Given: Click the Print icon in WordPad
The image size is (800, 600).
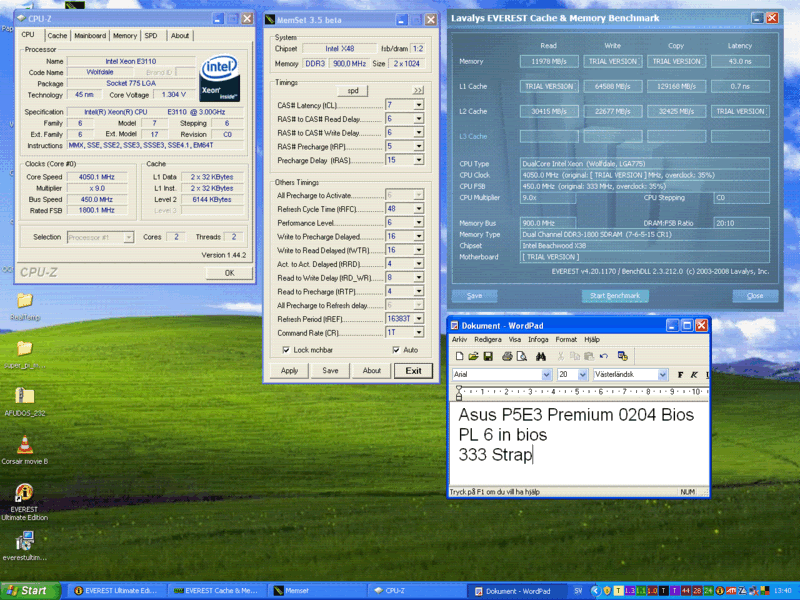Looking at the screenshot, I should 507,356.
